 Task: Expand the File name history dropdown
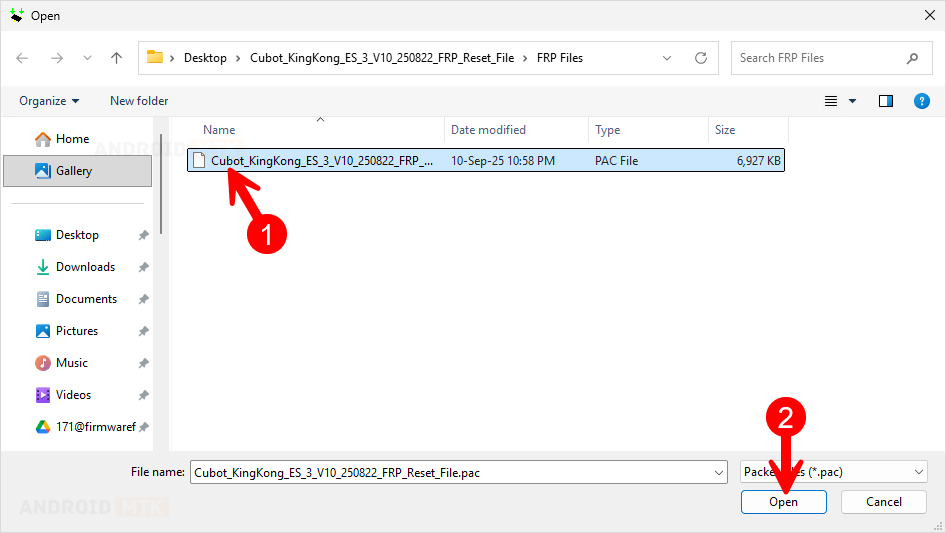718,472
